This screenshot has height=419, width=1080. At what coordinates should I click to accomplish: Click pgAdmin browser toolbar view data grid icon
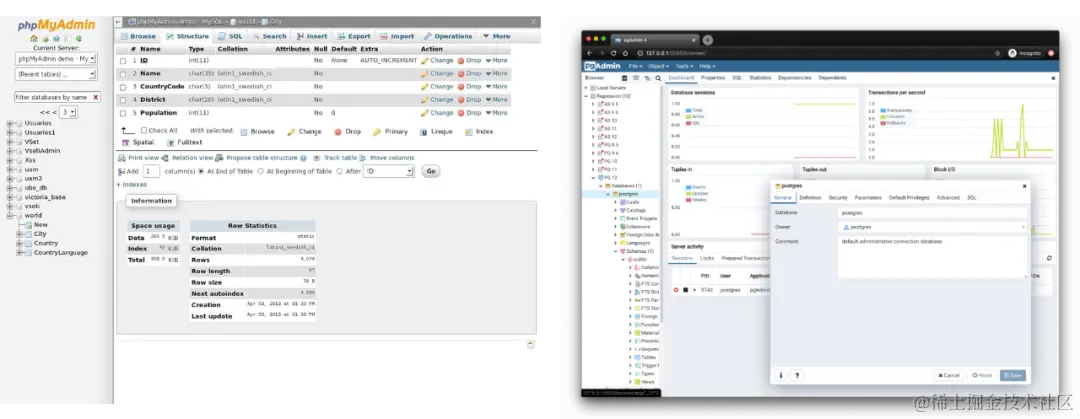(635, 78)
